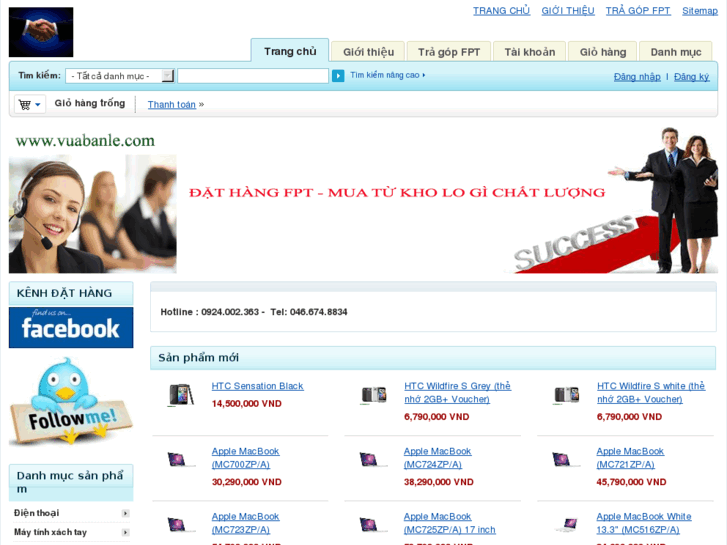Click the Danh mục sản phẩm sidebar header
Screen dimensions: 727x545
pos(71,482)
